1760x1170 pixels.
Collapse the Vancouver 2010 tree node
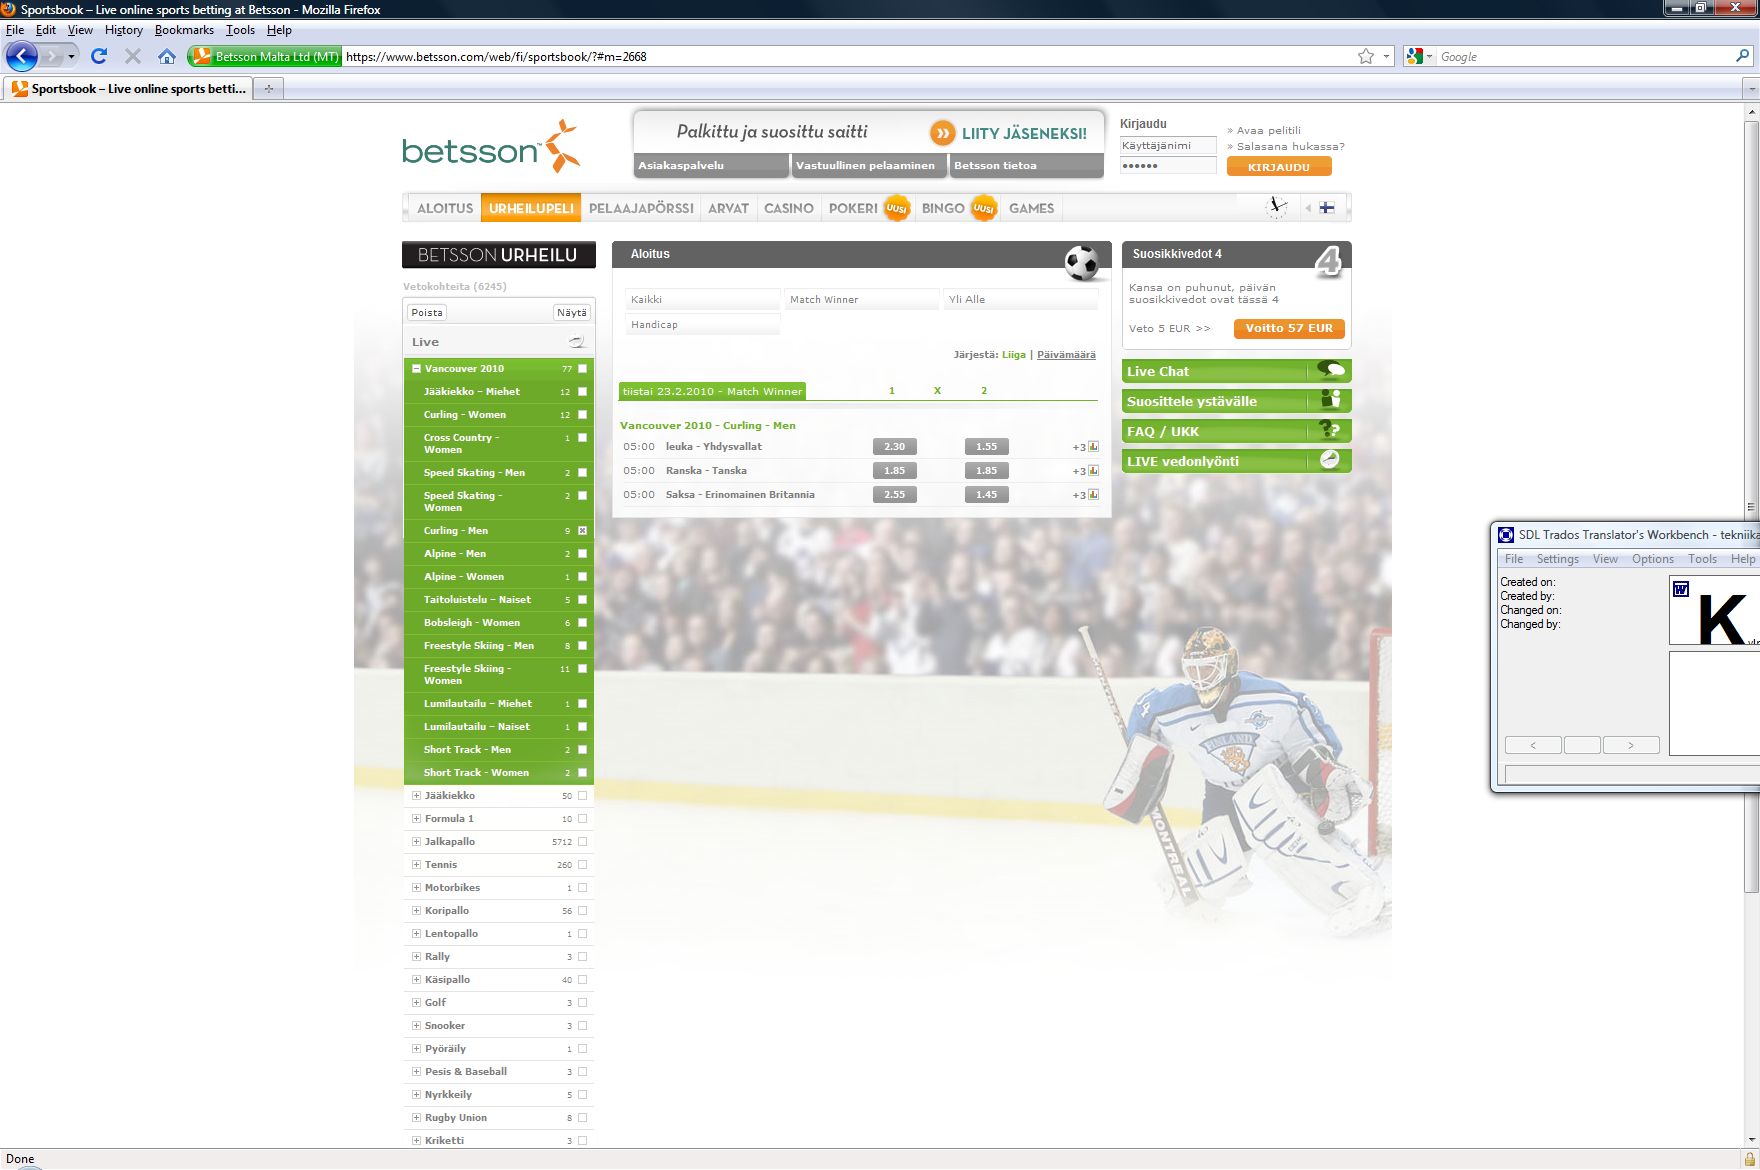pyautogui.click(x=417, y=369)
